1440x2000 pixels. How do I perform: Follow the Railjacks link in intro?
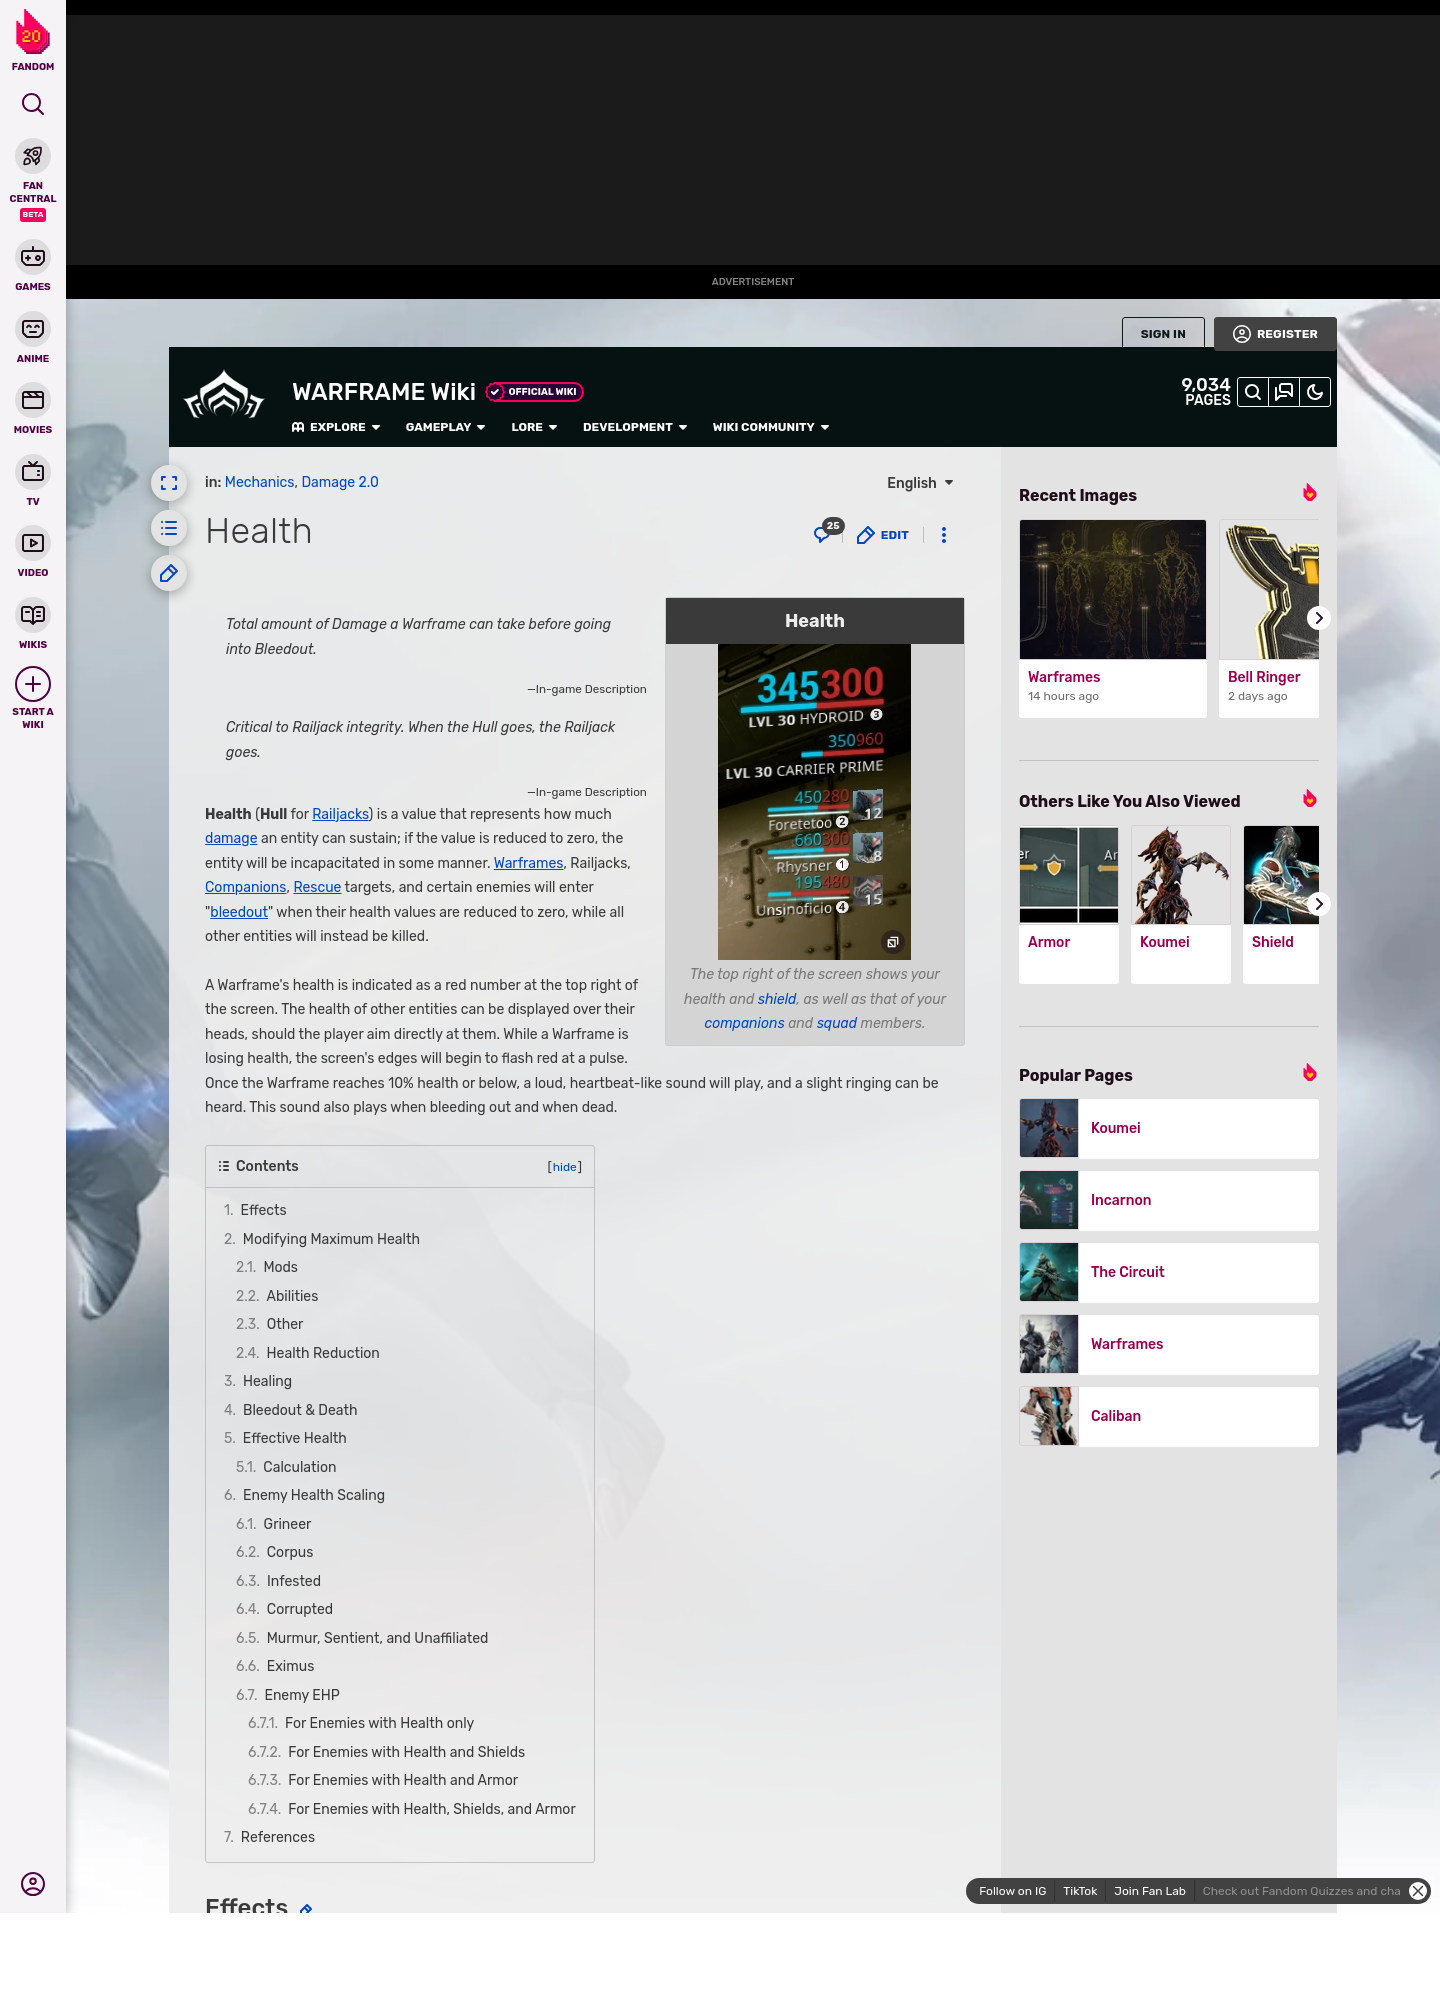341,814
